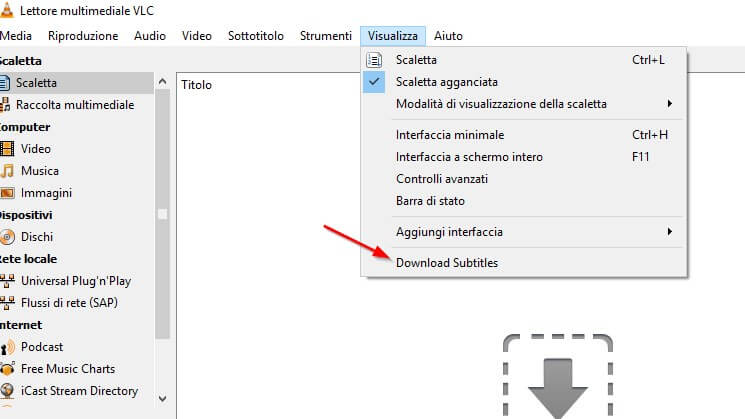Select Video under Computer section

point(76,149)
